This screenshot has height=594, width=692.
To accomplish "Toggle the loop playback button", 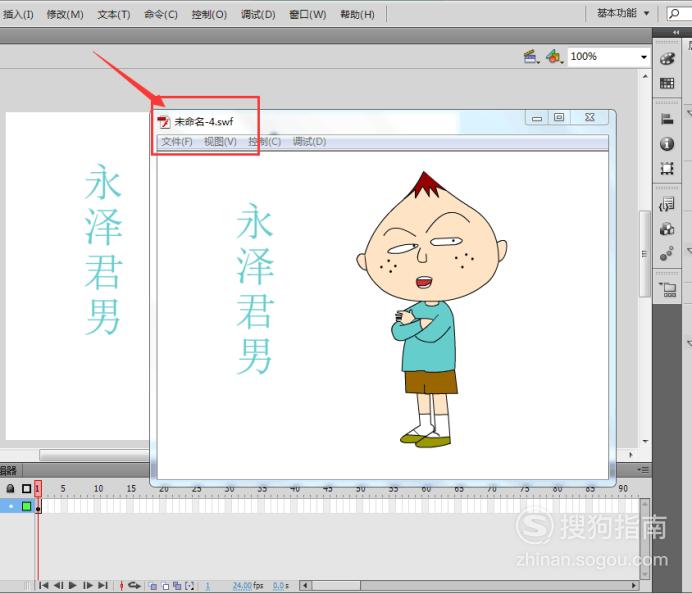I will pos(134,586).
